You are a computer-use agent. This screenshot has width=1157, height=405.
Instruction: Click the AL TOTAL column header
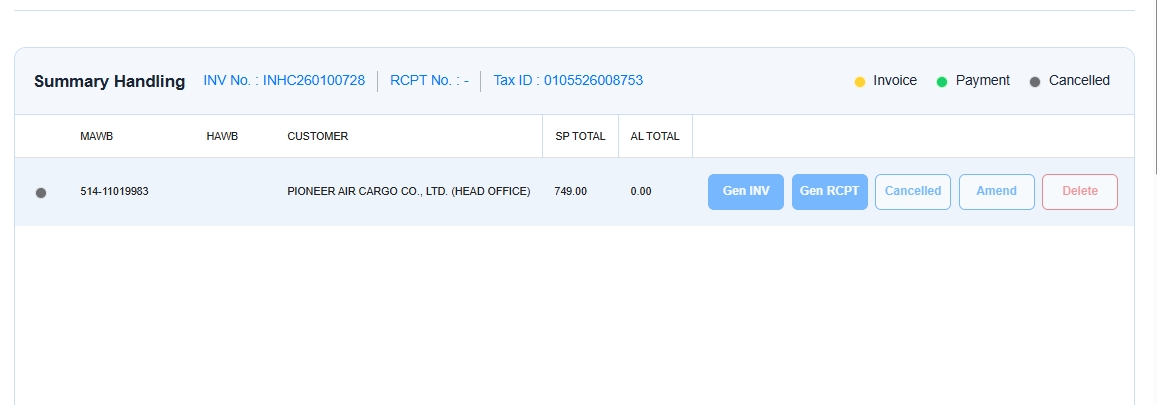[x=655, y=137]
